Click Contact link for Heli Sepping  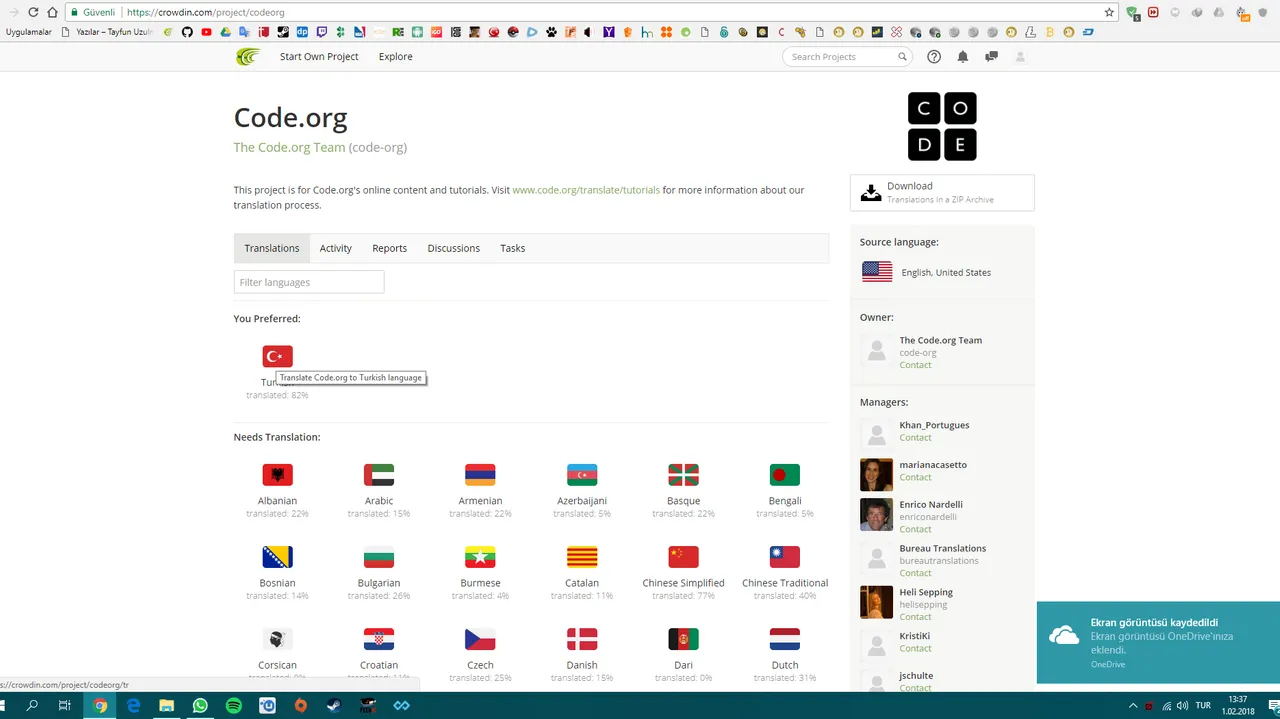915,617
